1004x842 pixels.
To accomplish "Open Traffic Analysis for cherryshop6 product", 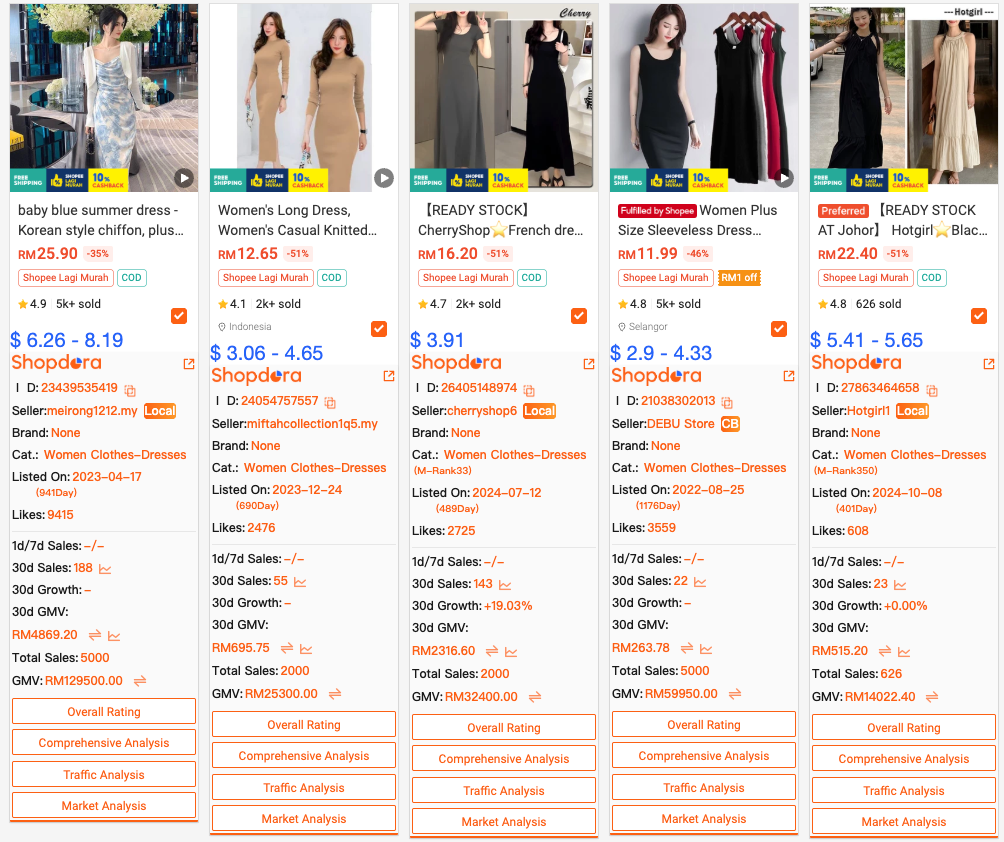I will coord(504,790).
